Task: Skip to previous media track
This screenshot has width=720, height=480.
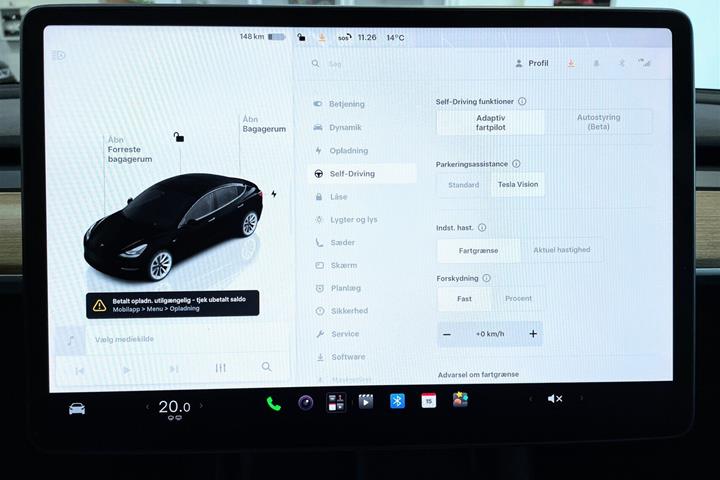Action: click(x=79, y=370)
